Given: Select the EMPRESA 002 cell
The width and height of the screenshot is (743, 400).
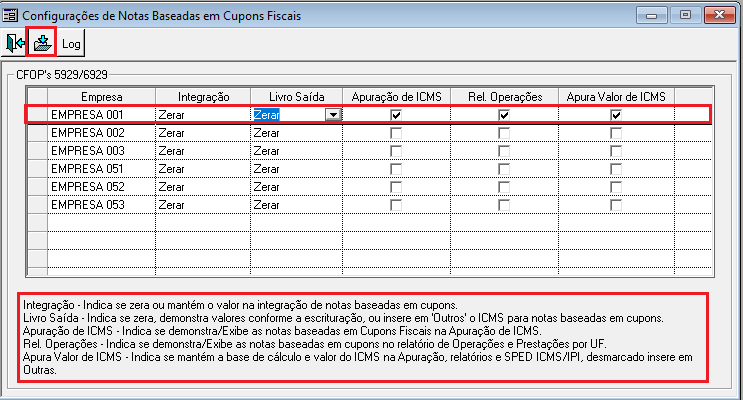Looking at the screenshot, I should tap(101, 133).
